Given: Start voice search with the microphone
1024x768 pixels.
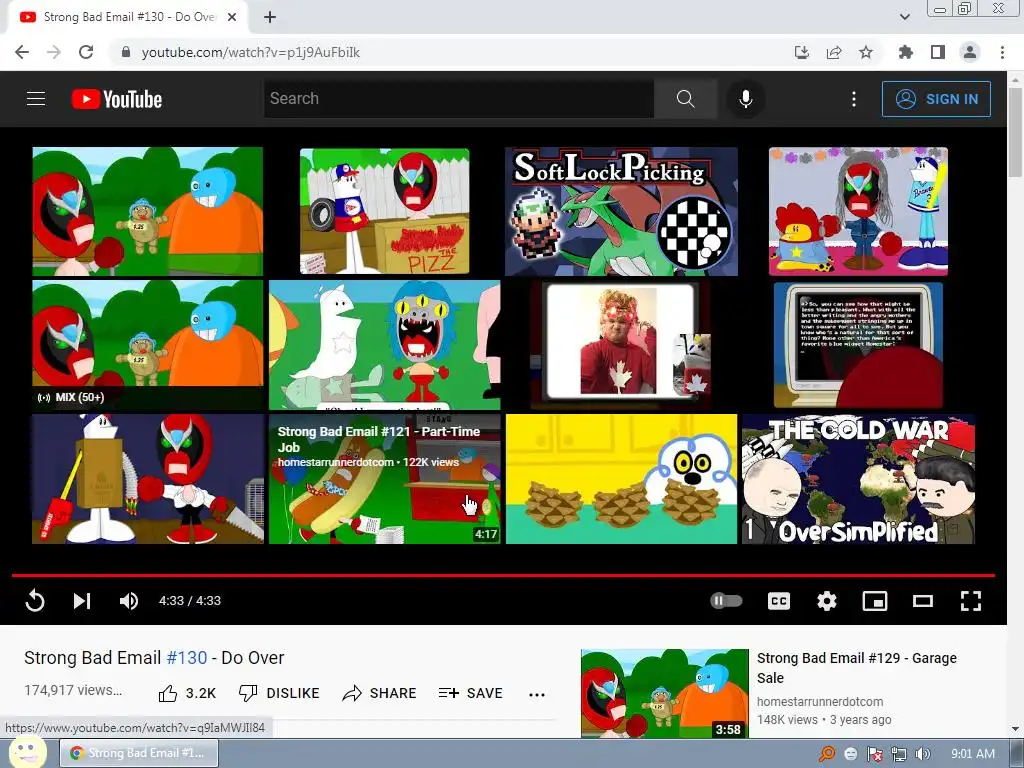Looking at the screenshot, I should [x=745, y=99].
